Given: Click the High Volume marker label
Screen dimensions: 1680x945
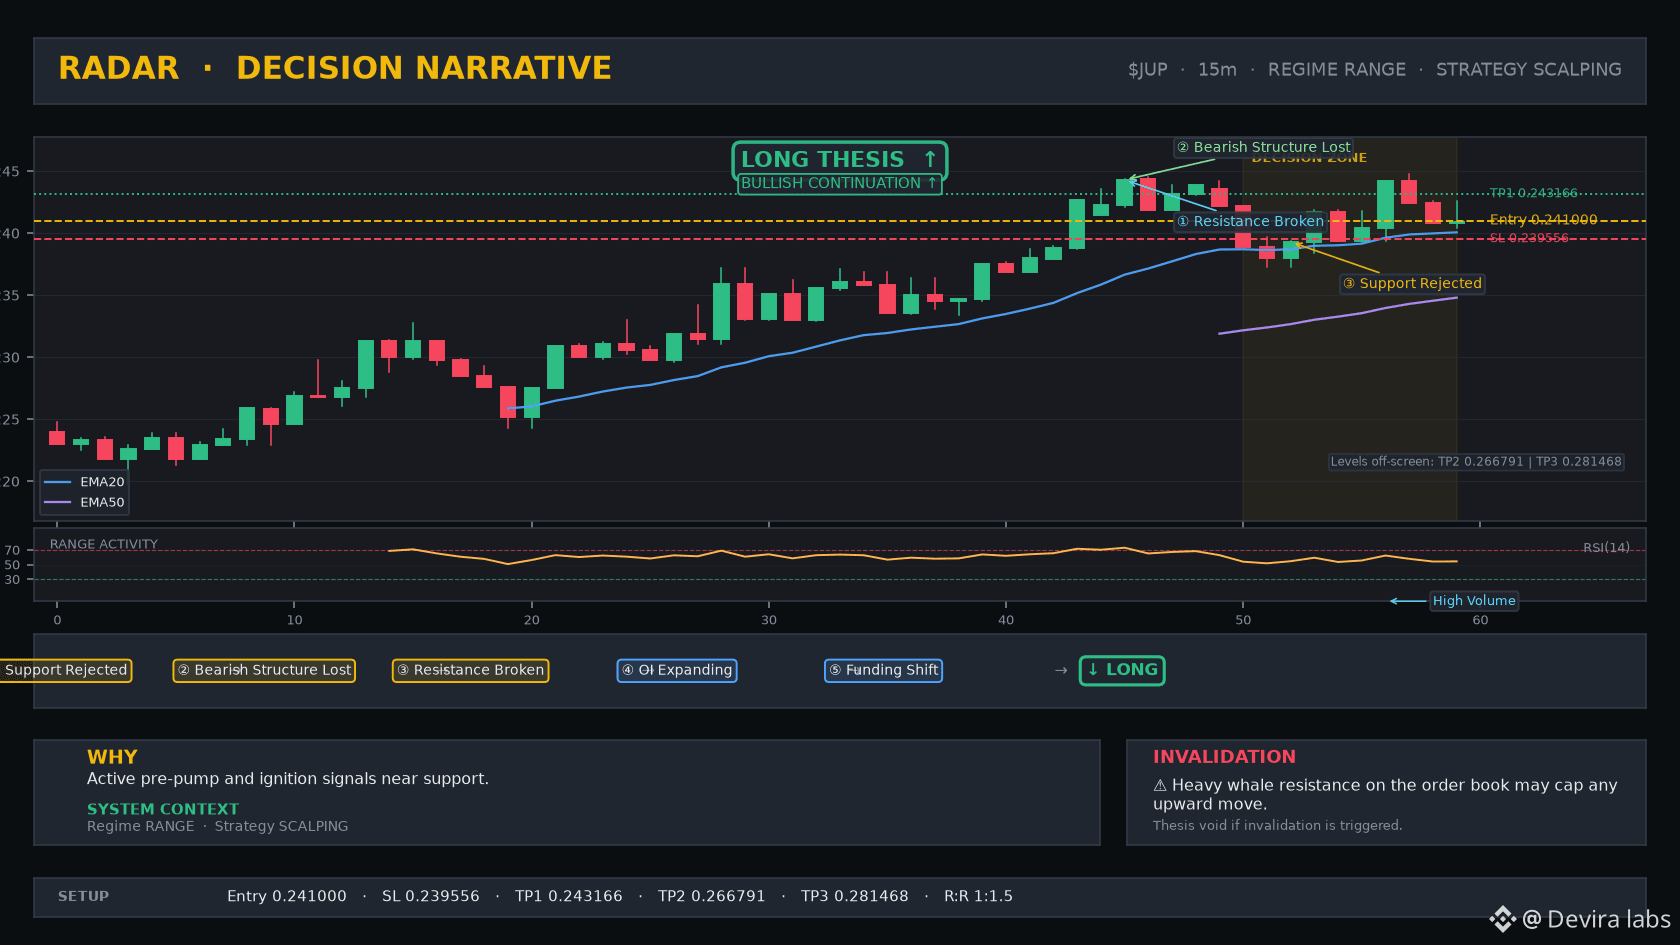Looking at the screenshot, I should 1474,601.
